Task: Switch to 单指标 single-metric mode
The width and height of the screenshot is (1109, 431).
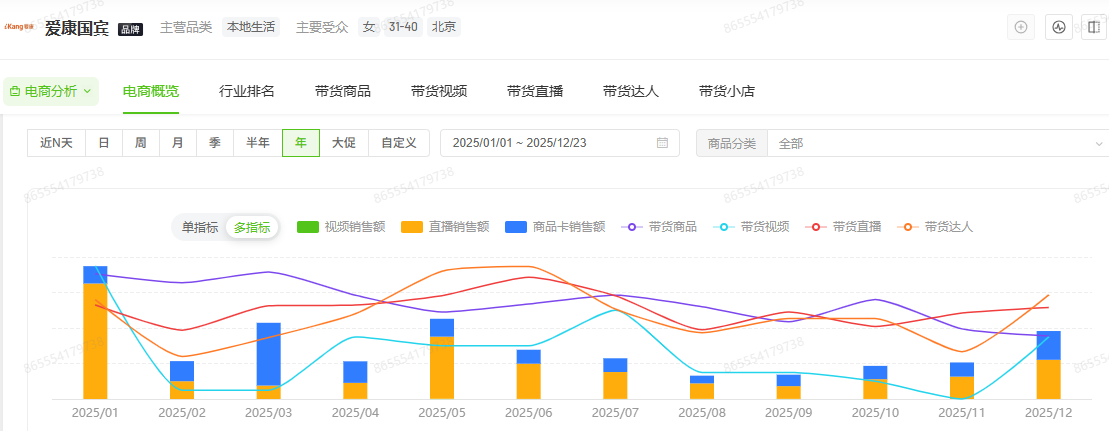Action: 199,227
